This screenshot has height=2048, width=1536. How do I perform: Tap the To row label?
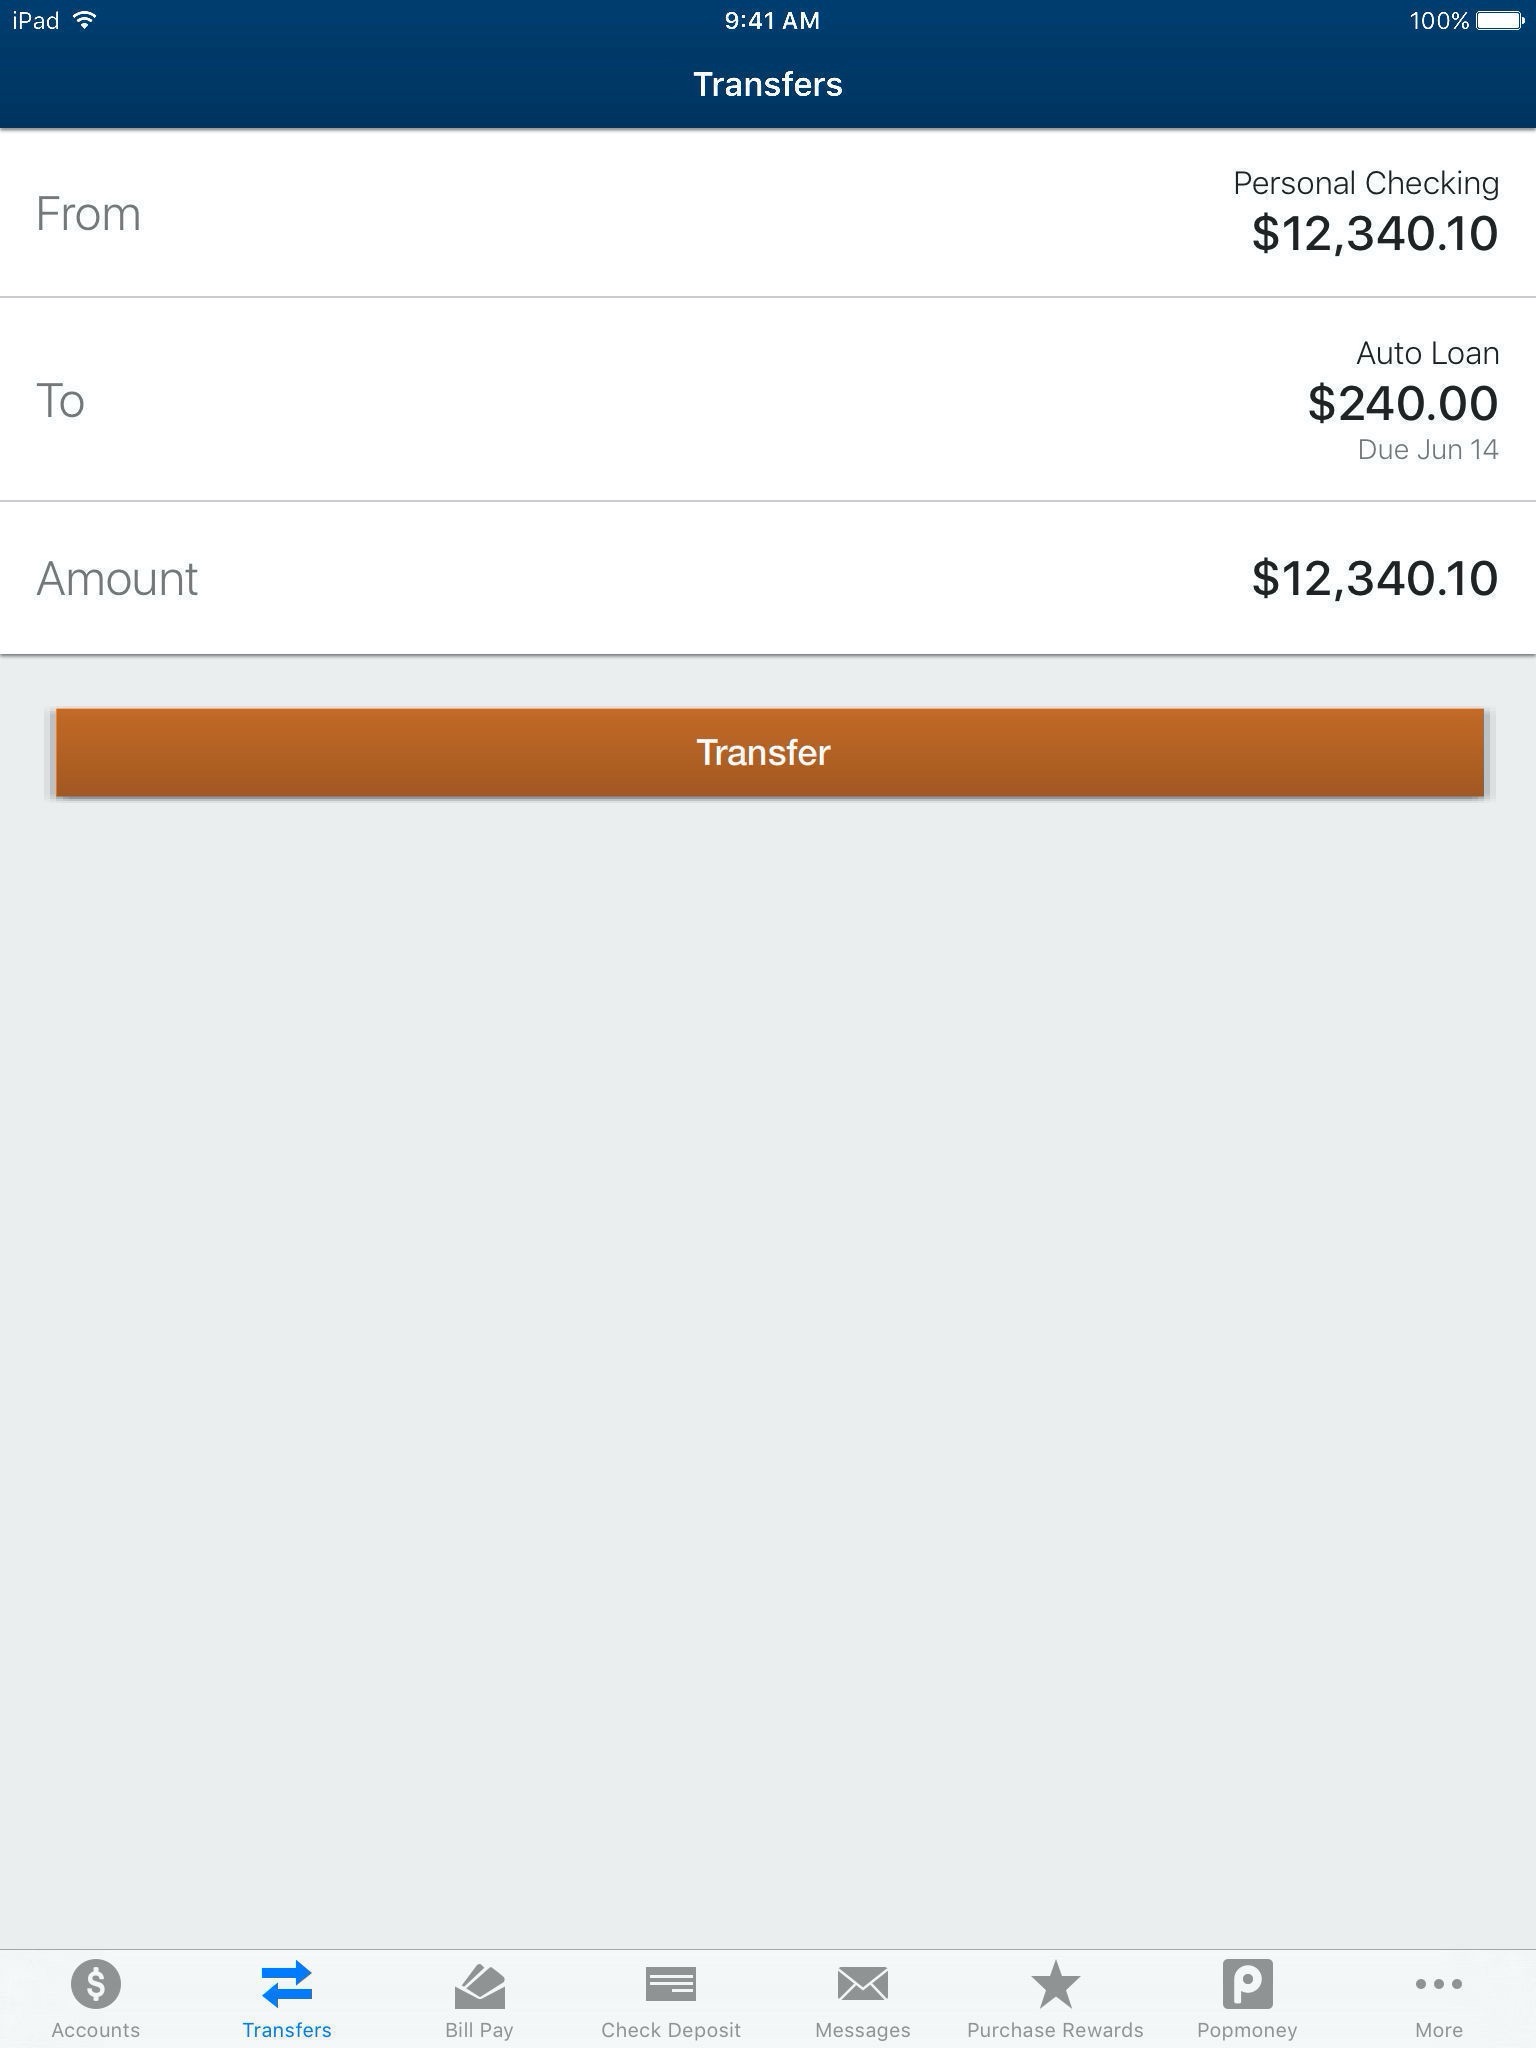pos(60,400)
